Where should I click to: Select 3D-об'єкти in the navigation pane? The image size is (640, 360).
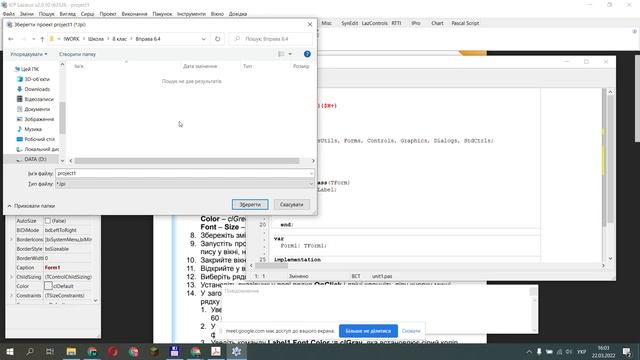point(33,79)
